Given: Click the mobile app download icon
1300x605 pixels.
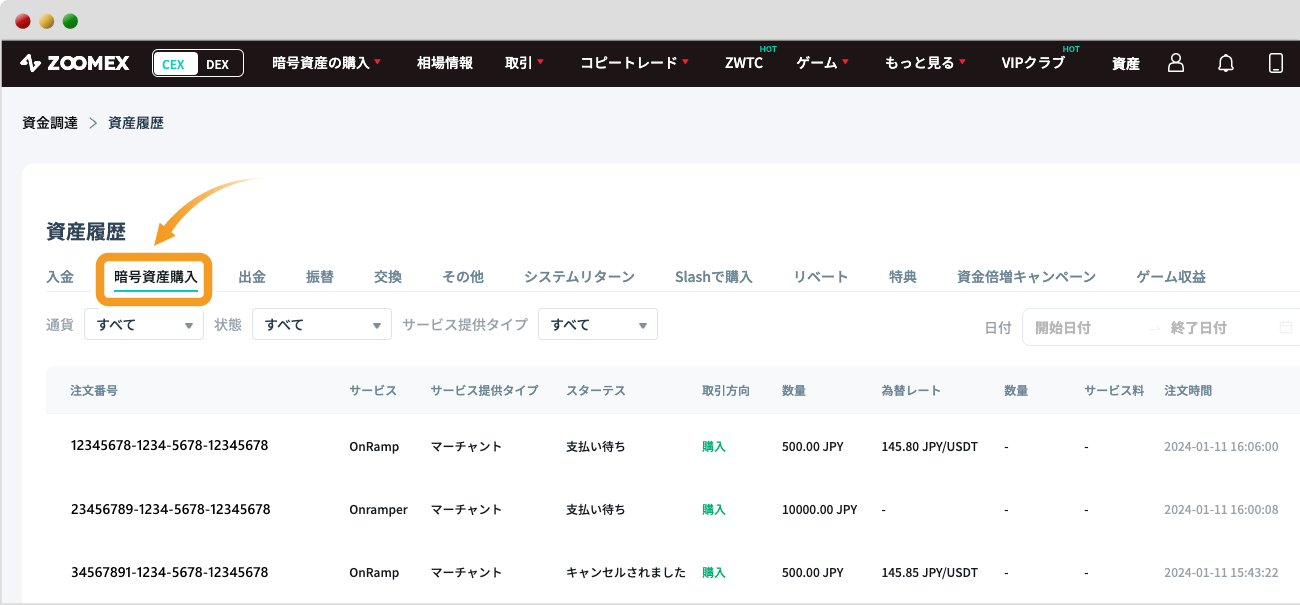Looking at the screenshot, I should coord(1276,63).
